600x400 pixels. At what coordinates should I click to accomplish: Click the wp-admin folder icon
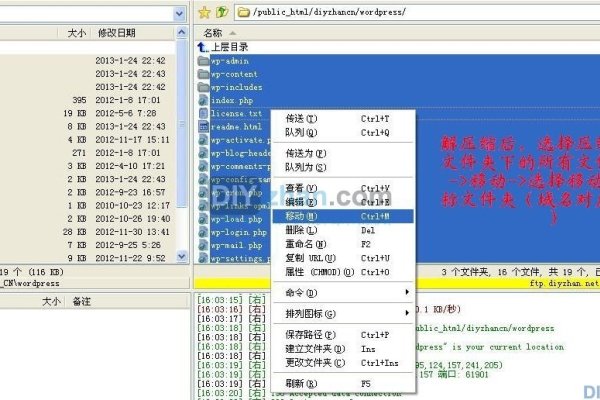click(x=204, y=61)
